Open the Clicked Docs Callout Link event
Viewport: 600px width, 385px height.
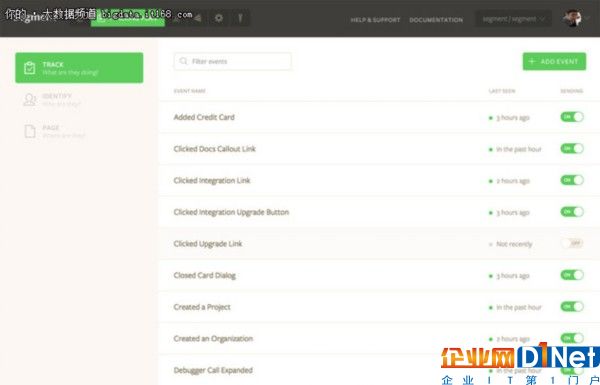click(x=215, y=149)
